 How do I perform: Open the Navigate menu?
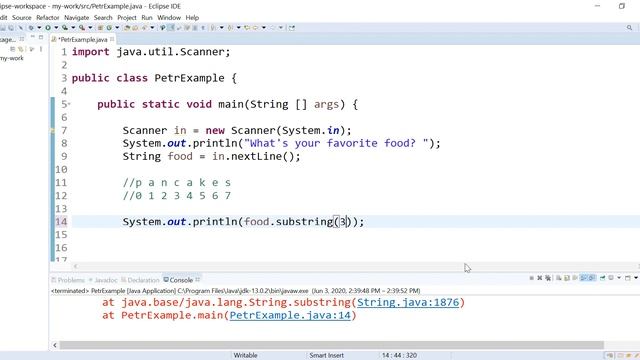click(76, 18)
